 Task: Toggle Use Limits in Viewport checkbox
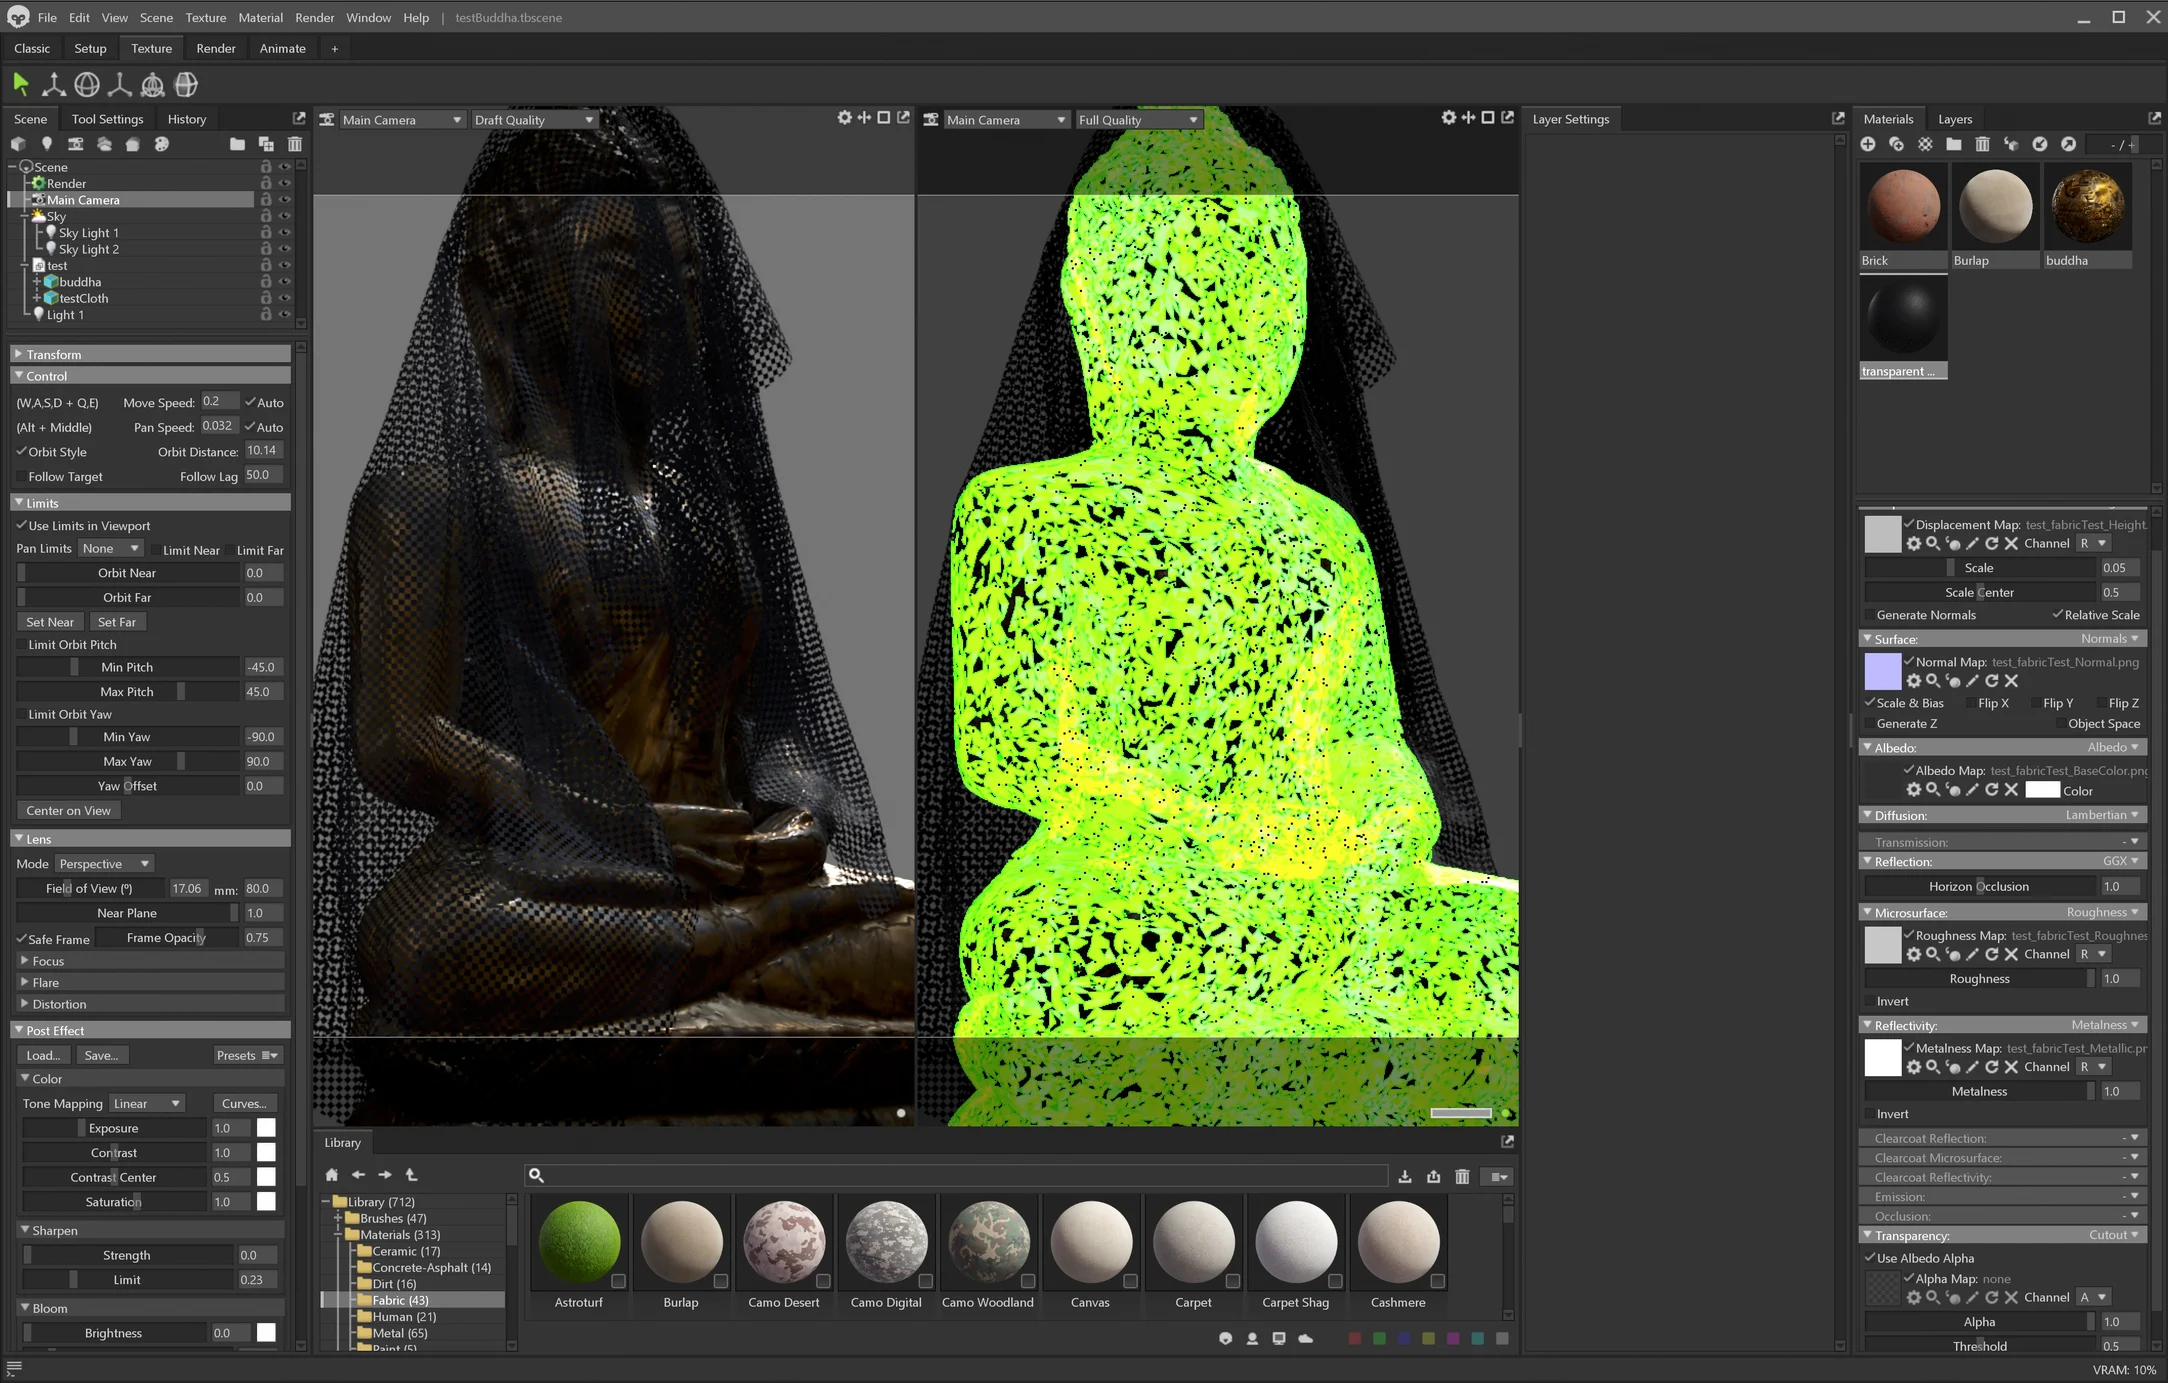coord(24,525)
